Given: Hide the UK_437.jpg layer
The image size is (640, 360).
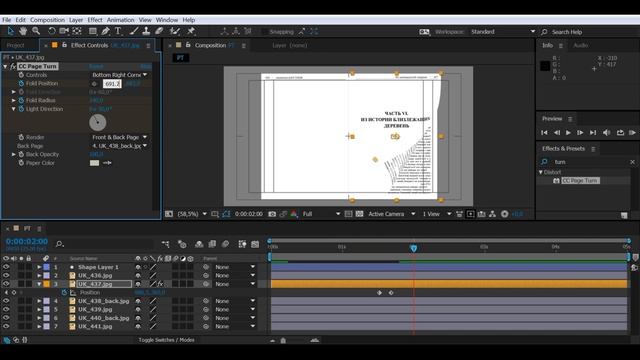Looking at the screenshot, I should [6, 284].
